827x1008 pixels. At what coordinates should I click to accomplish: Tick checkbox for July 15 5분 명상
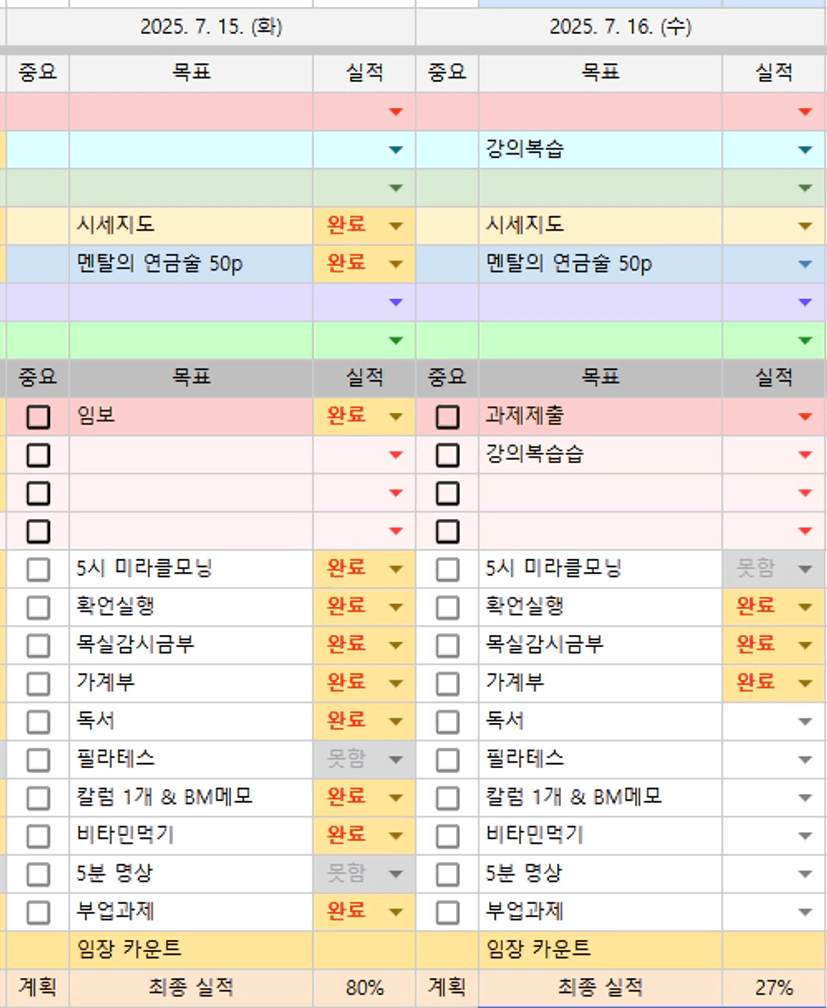pyautogui.click(x=38, y=874)
